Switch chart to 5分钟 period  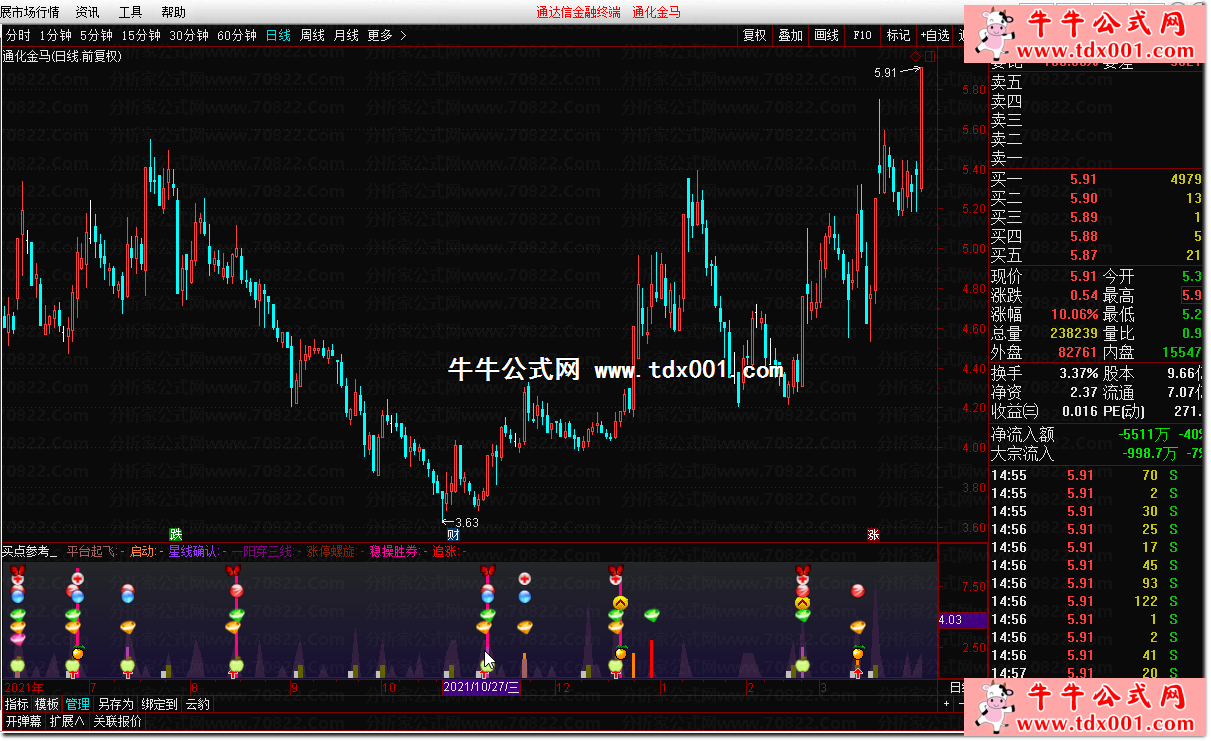pyautogui.click(x=96, y=35)
